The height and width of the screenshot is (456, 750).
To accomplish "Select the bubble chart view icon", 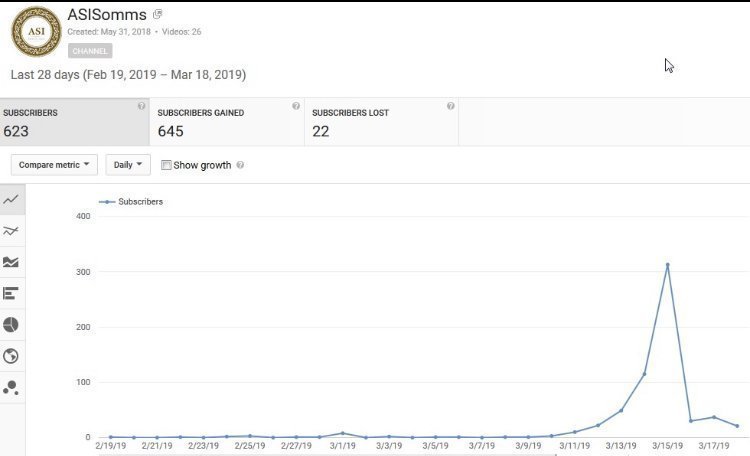I will [x=11, y=387].
